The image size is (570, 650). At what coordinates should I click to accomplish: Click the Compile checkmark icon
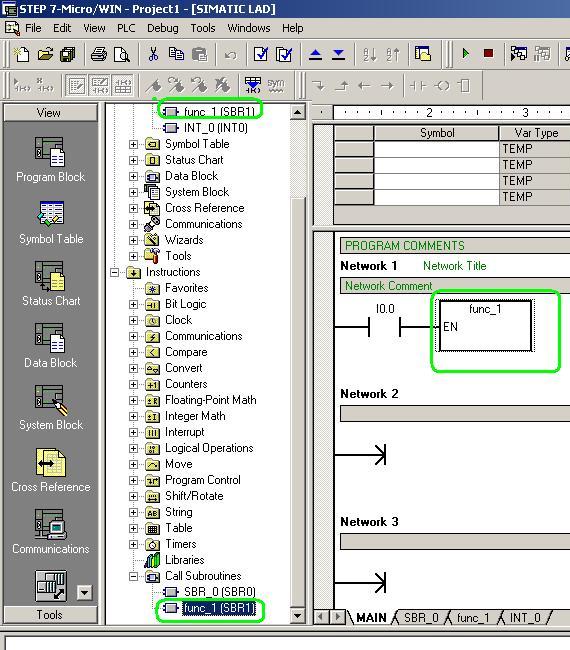pos(261,54)
